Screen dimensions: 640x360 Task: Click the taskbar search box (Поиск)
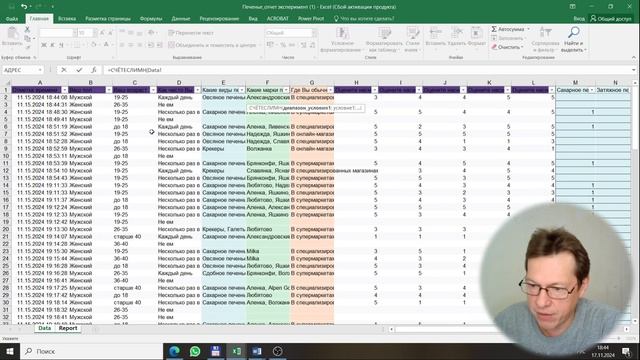click(91, 351)
